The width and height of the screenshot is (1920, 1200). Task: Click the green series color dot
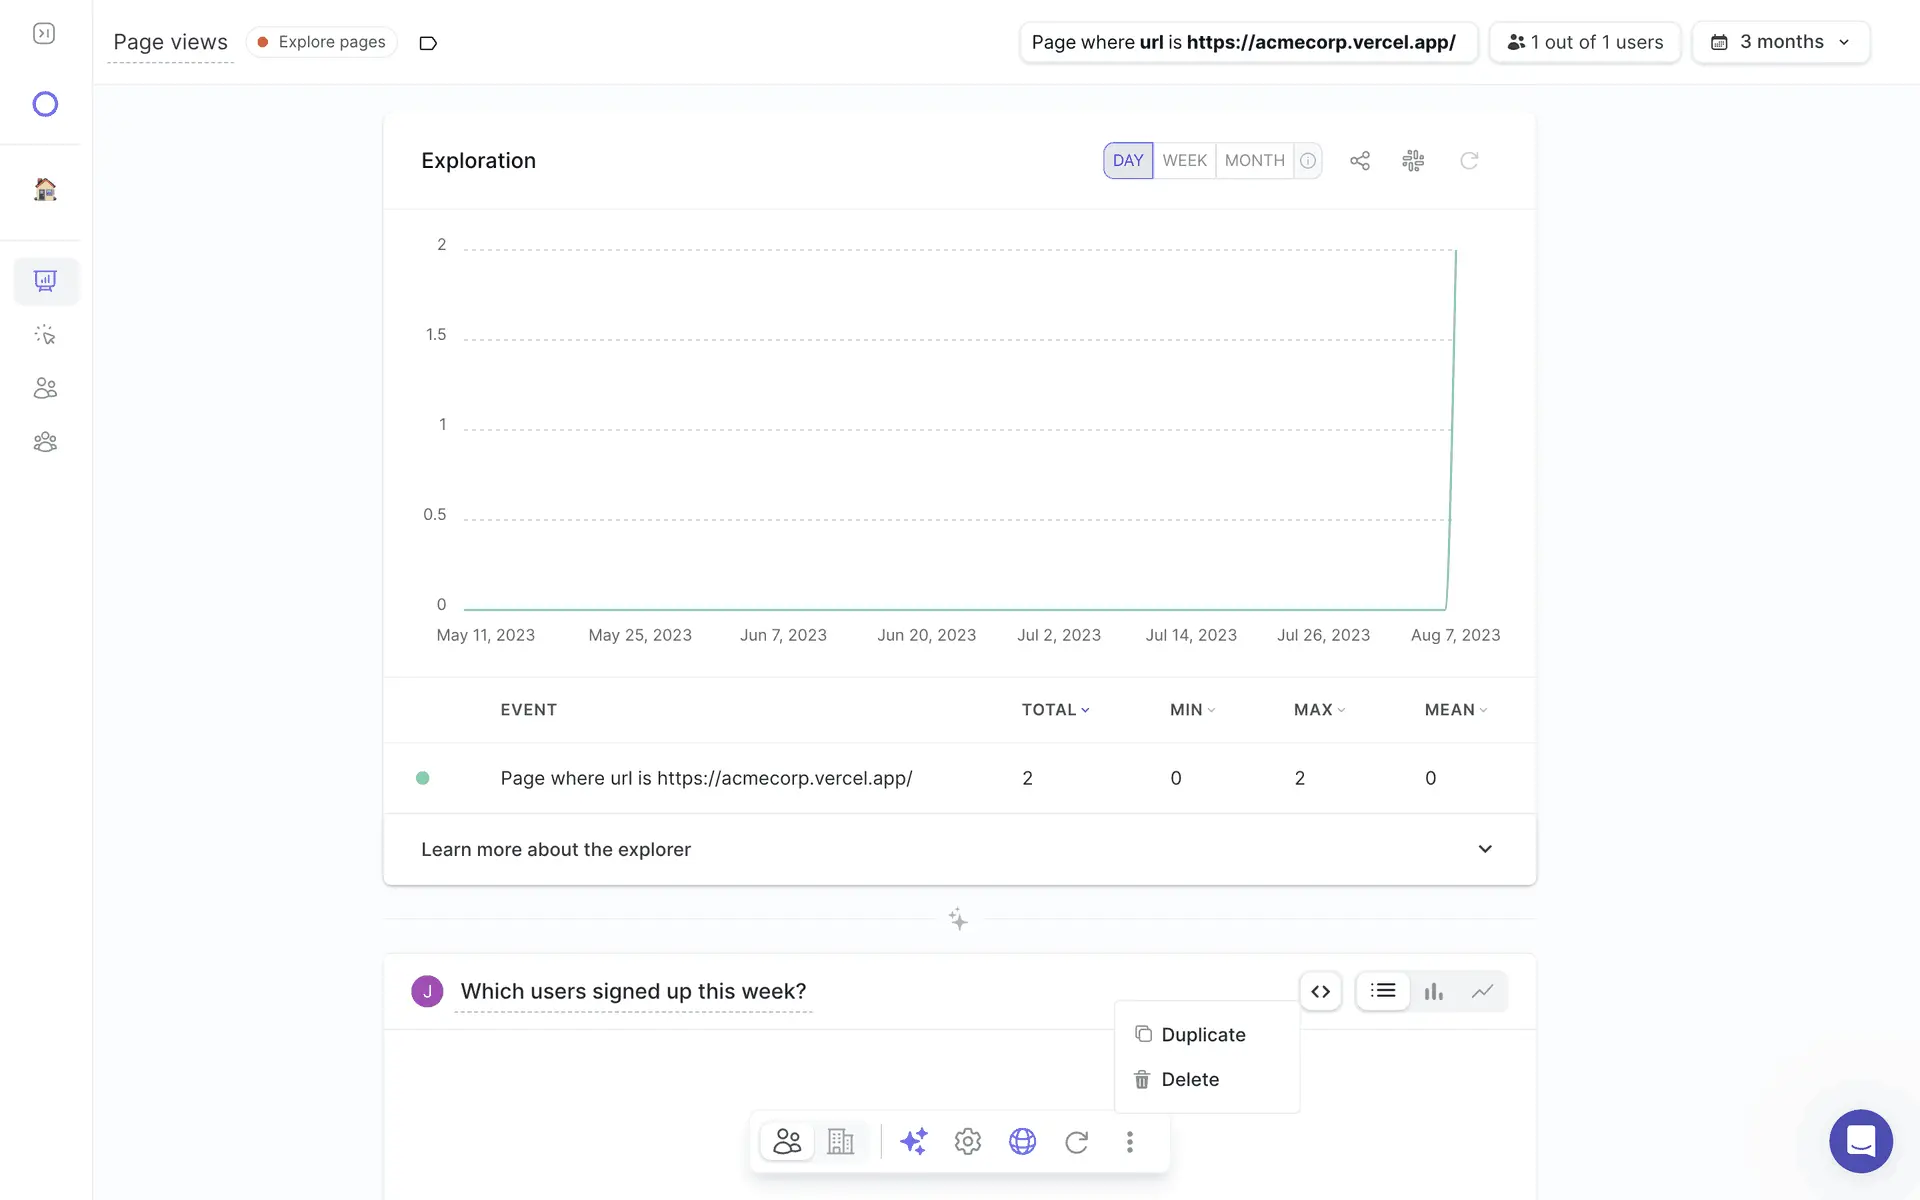[x=423, y=778]
